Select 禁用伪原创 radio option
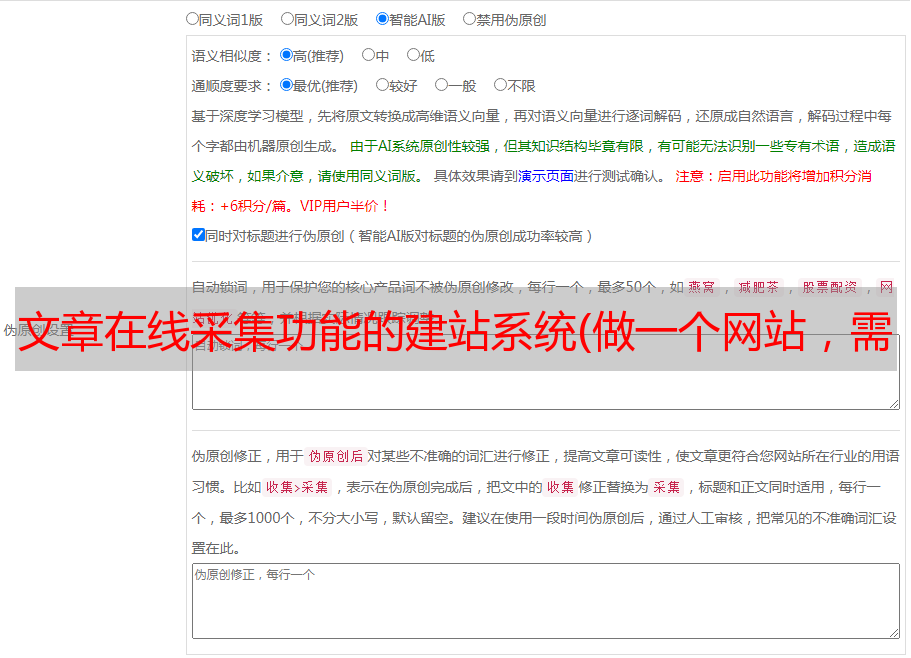The image size is (911, 658). pos(469,19)
